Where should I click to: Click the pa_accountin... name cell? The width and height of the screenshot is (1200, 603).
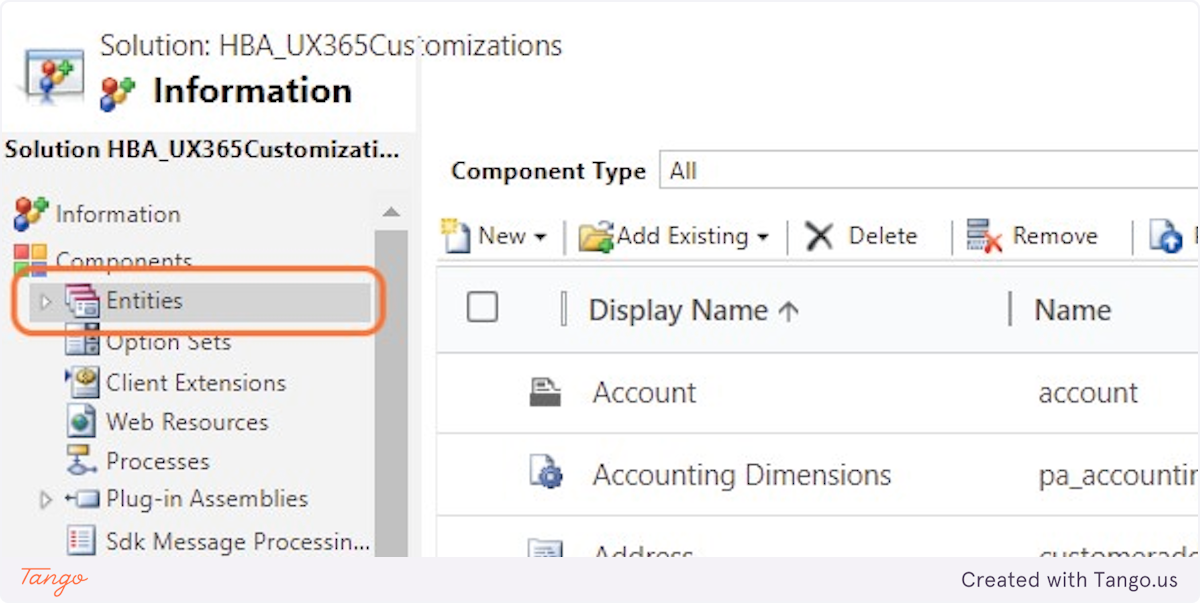(x=1118, y=475)
